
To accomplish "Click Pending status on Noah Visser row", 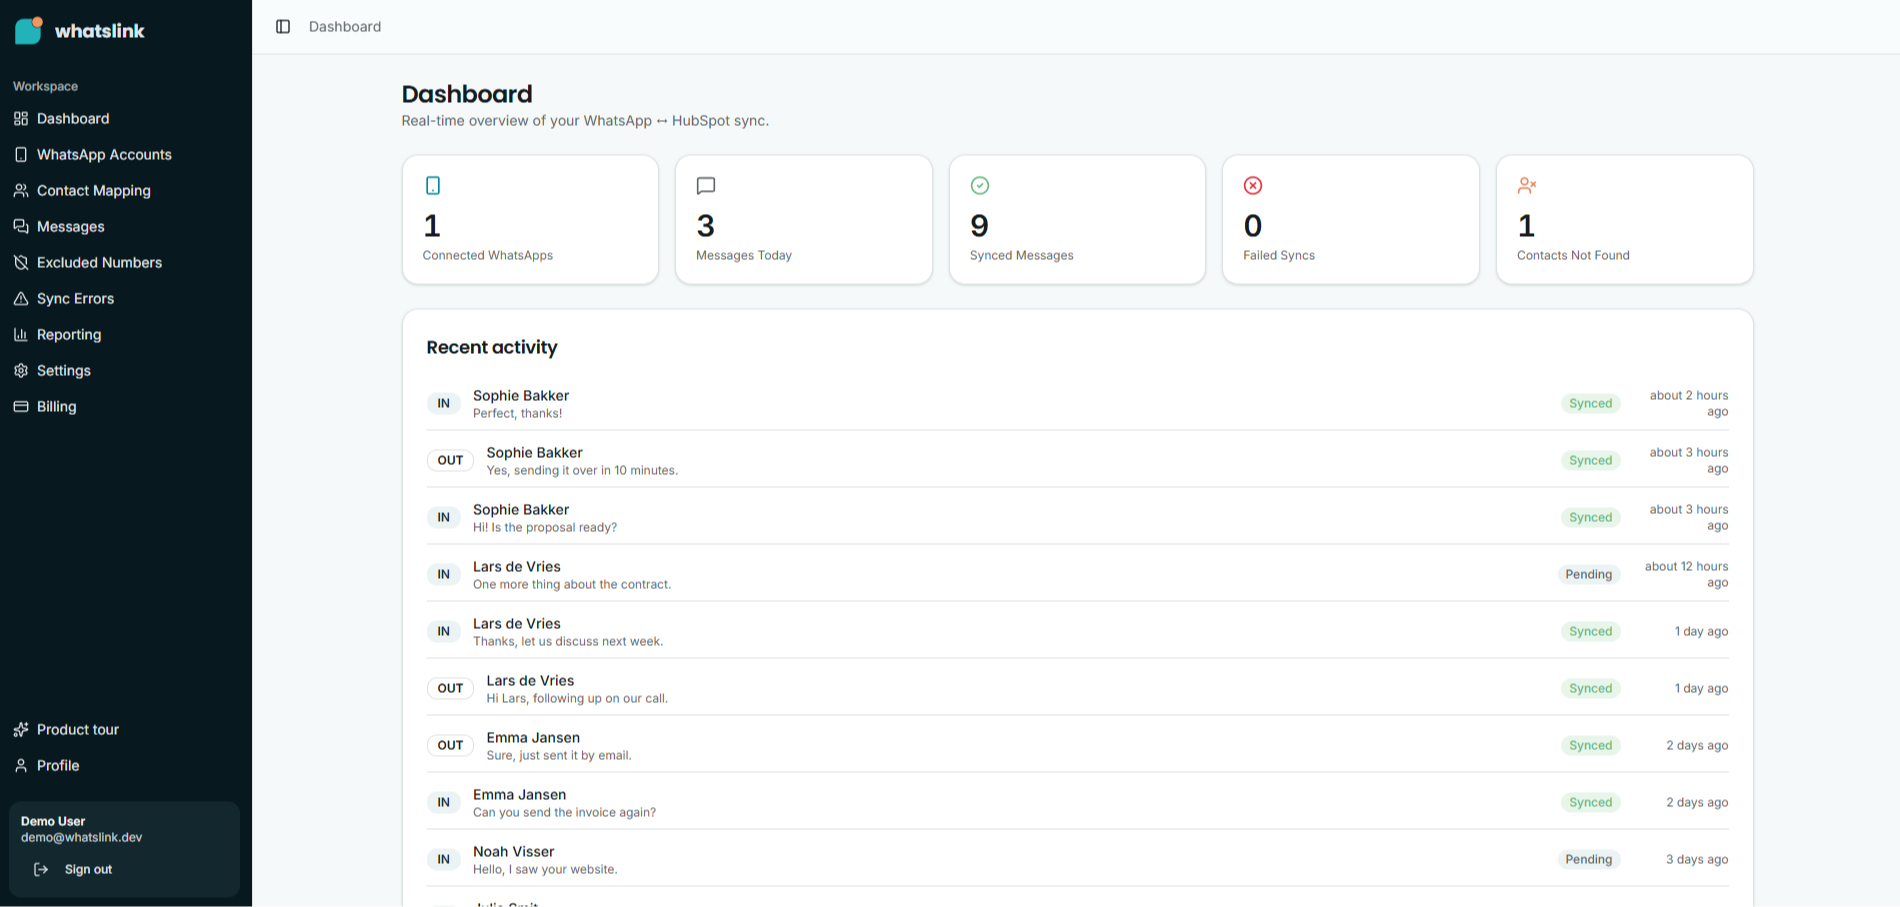I will click(x=1589, y=859).
